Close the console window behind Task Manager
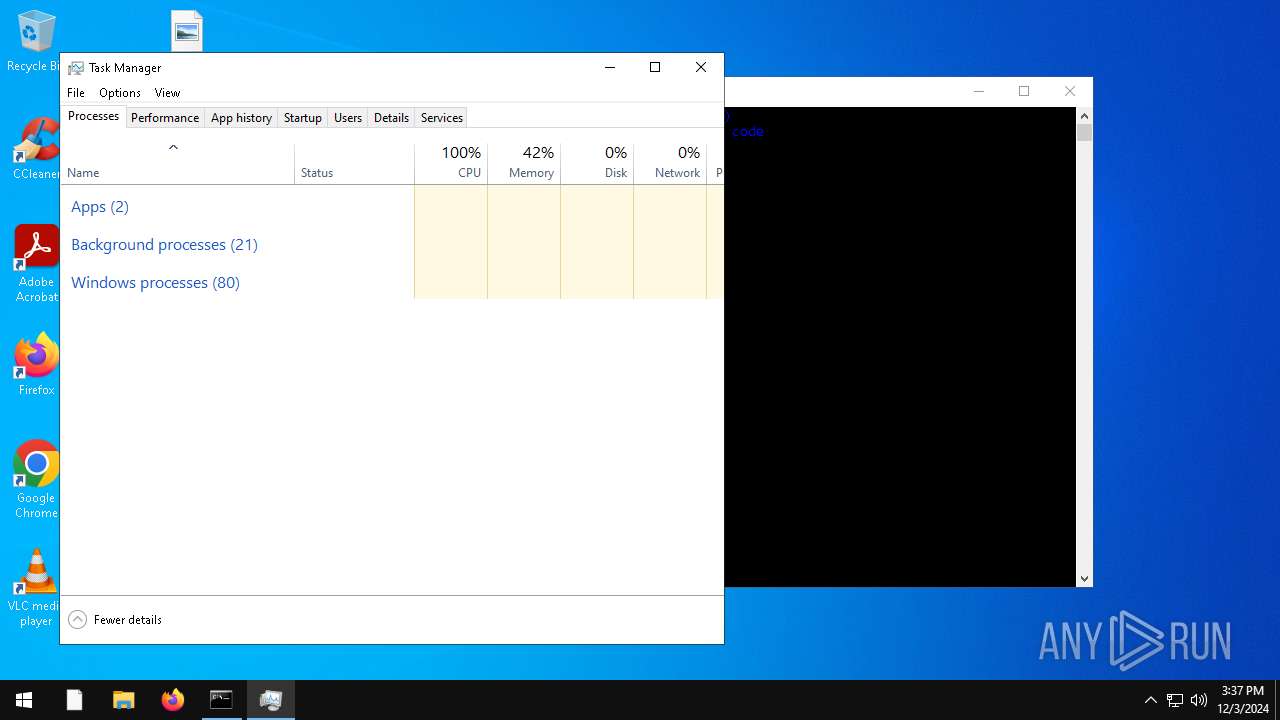The width and height of the screenshot is (1280, 720). pos(1070,91)
